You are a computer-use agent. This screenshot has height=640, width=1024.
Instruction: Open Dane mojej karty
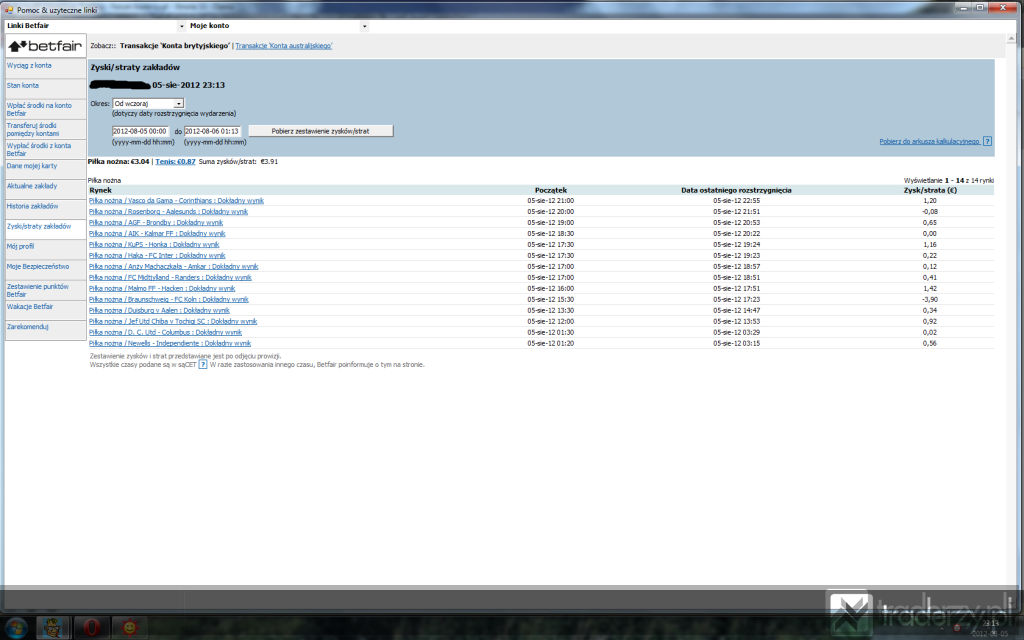coord(32,166)
